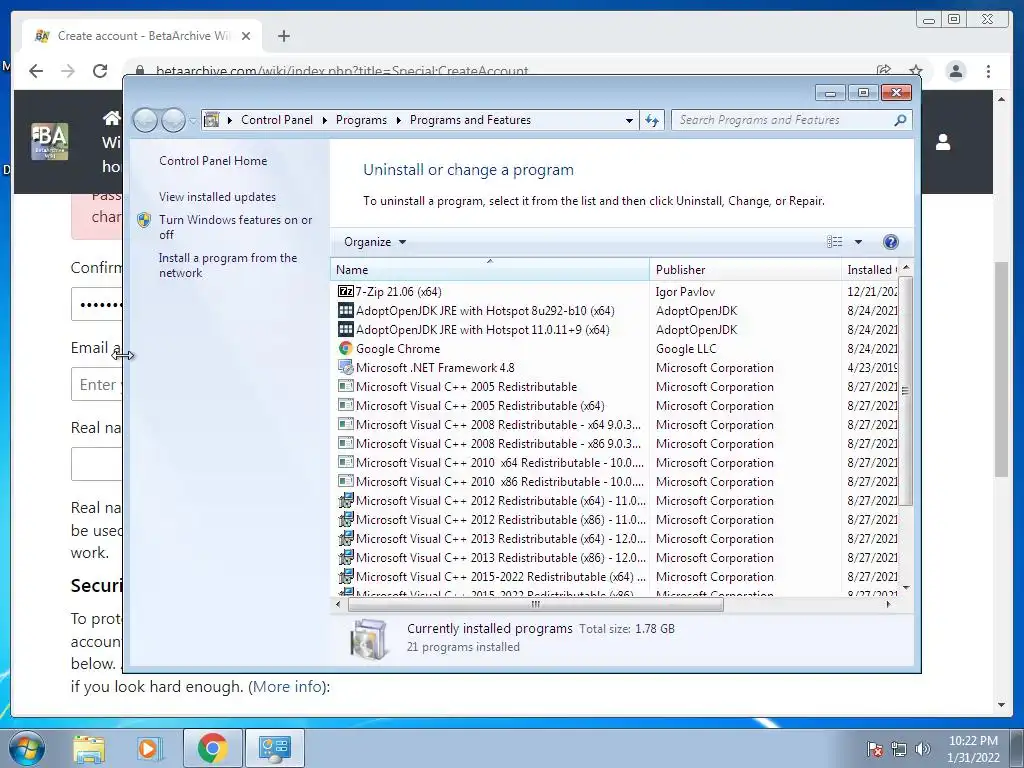
Task: Click the Microsoft .NET Framework 4.8 icon
Action: coord(345,367)
